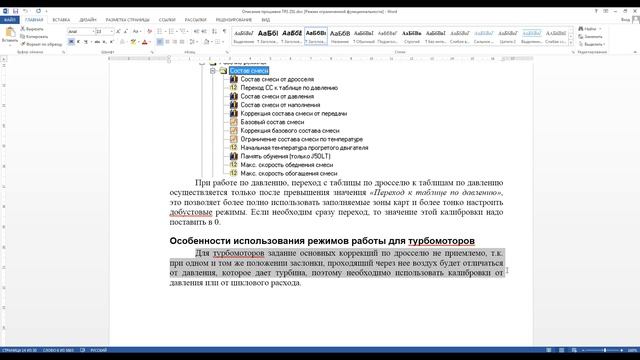Apply the Строгий style from the gallery

click(411, 36)
